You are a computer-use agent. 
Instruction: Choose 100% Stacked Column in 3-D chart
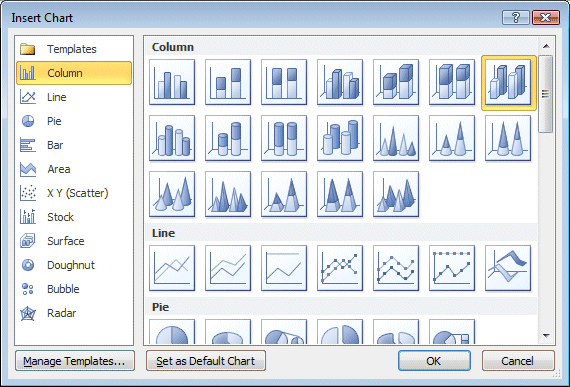452,82
